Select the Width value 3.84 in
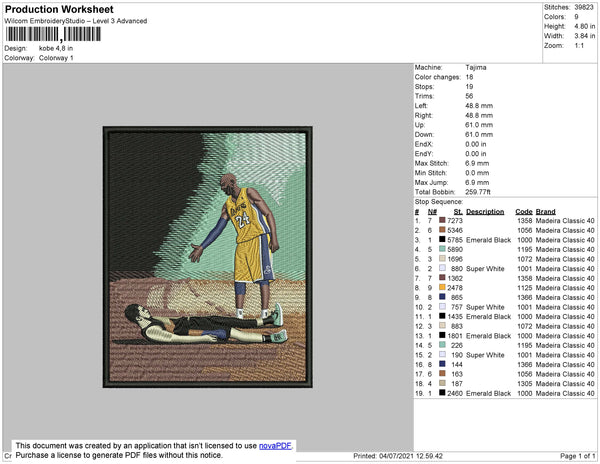Image resolution: width=600 pixels, height=464 pixels. (584, 36)
